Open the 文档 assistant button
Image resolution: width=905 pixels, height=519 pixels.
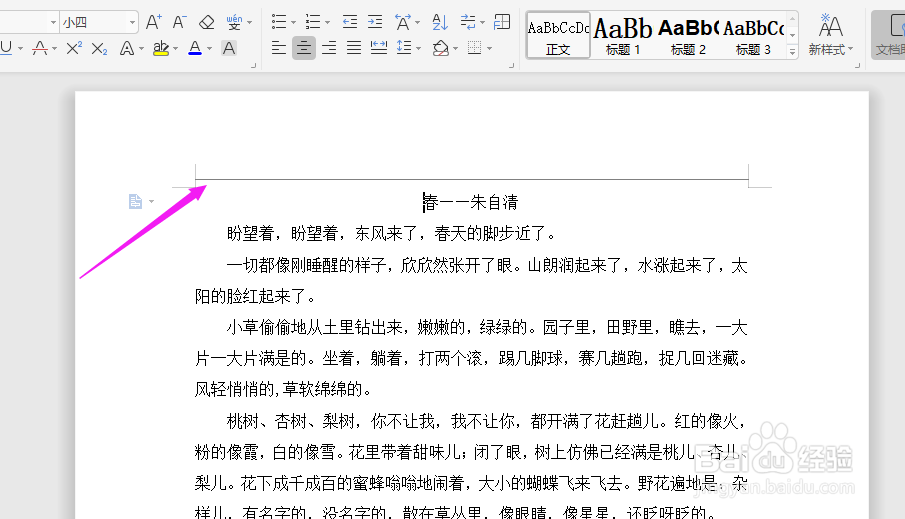click(x=888, y=35)
